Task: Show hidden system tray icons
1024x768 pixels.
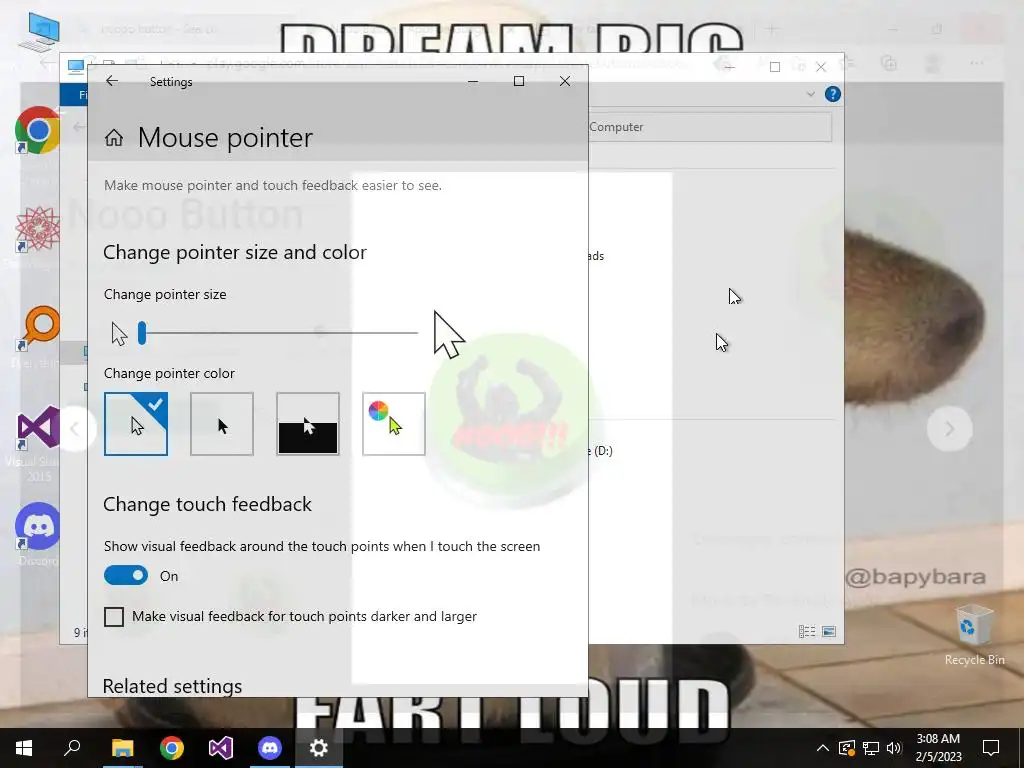Action: pyautogui.click(x=823, y=748)
